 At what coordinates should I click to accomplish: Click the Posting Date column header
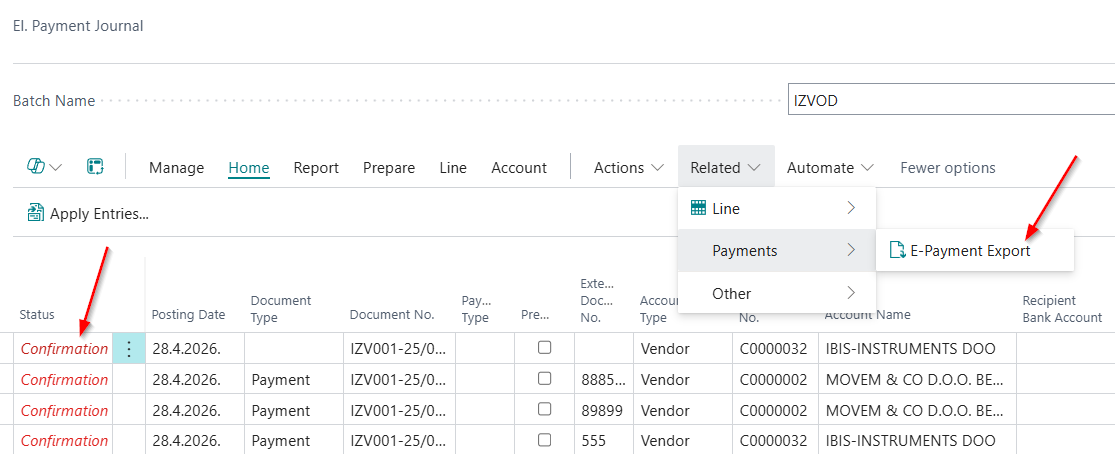pos(188,315)
